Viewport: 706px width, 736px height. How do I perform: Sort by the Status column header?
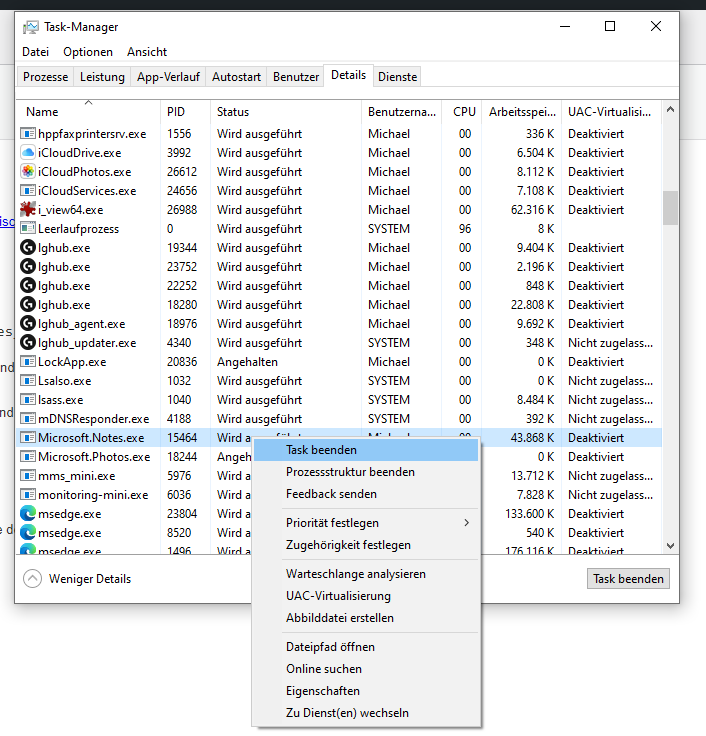(x=286, y=112)
